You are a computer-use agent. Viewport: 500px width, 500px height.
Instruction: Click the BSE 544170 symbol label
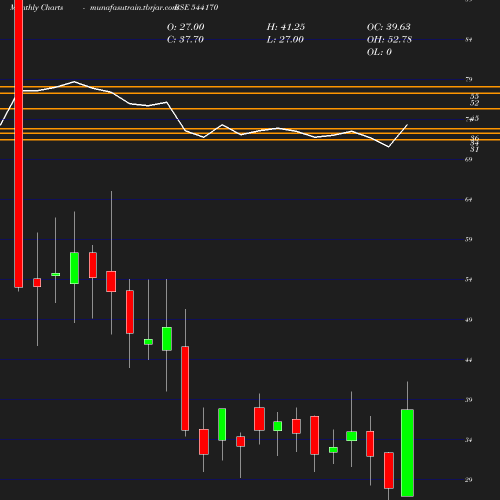click(x=197, y=7)
